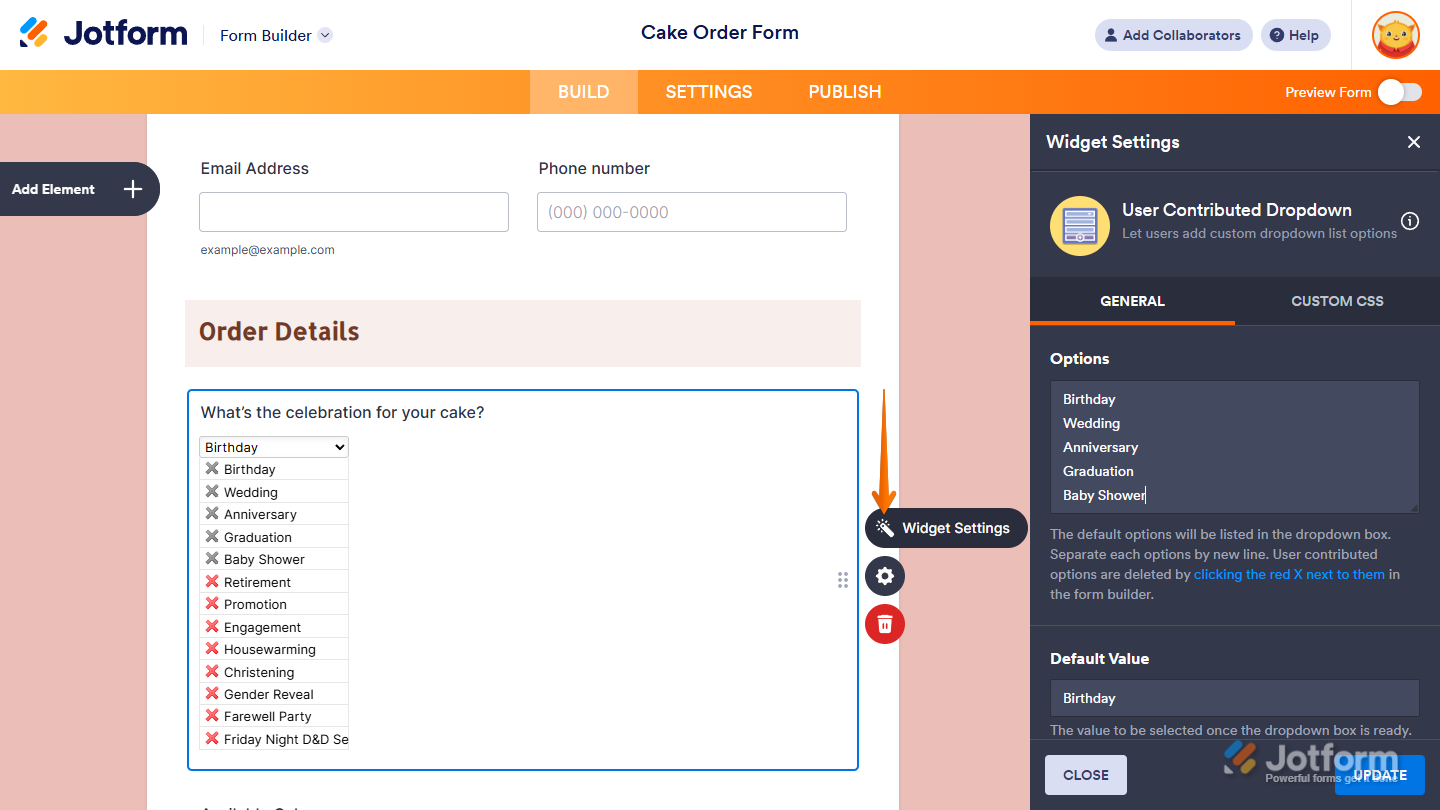Click the info icon next to User Contributed Dropdown

click(1410, 221)
